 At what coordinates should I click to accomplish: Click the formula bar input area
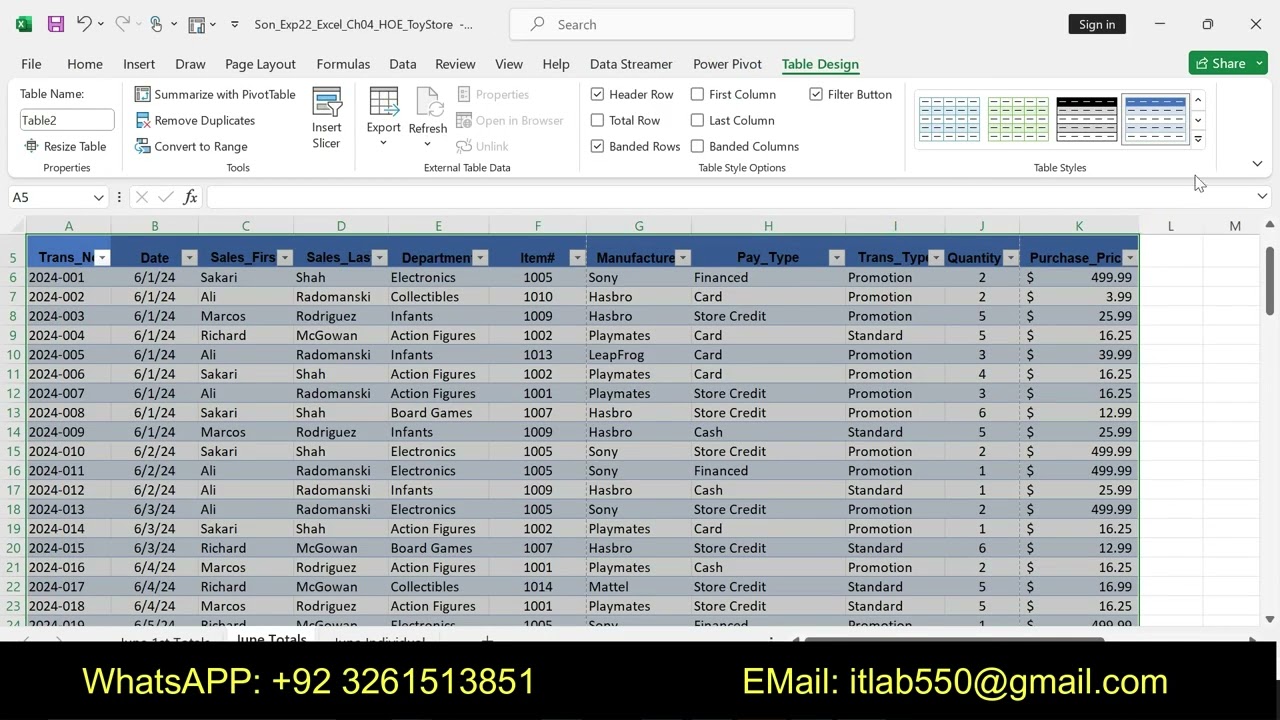tap(728, 197)
